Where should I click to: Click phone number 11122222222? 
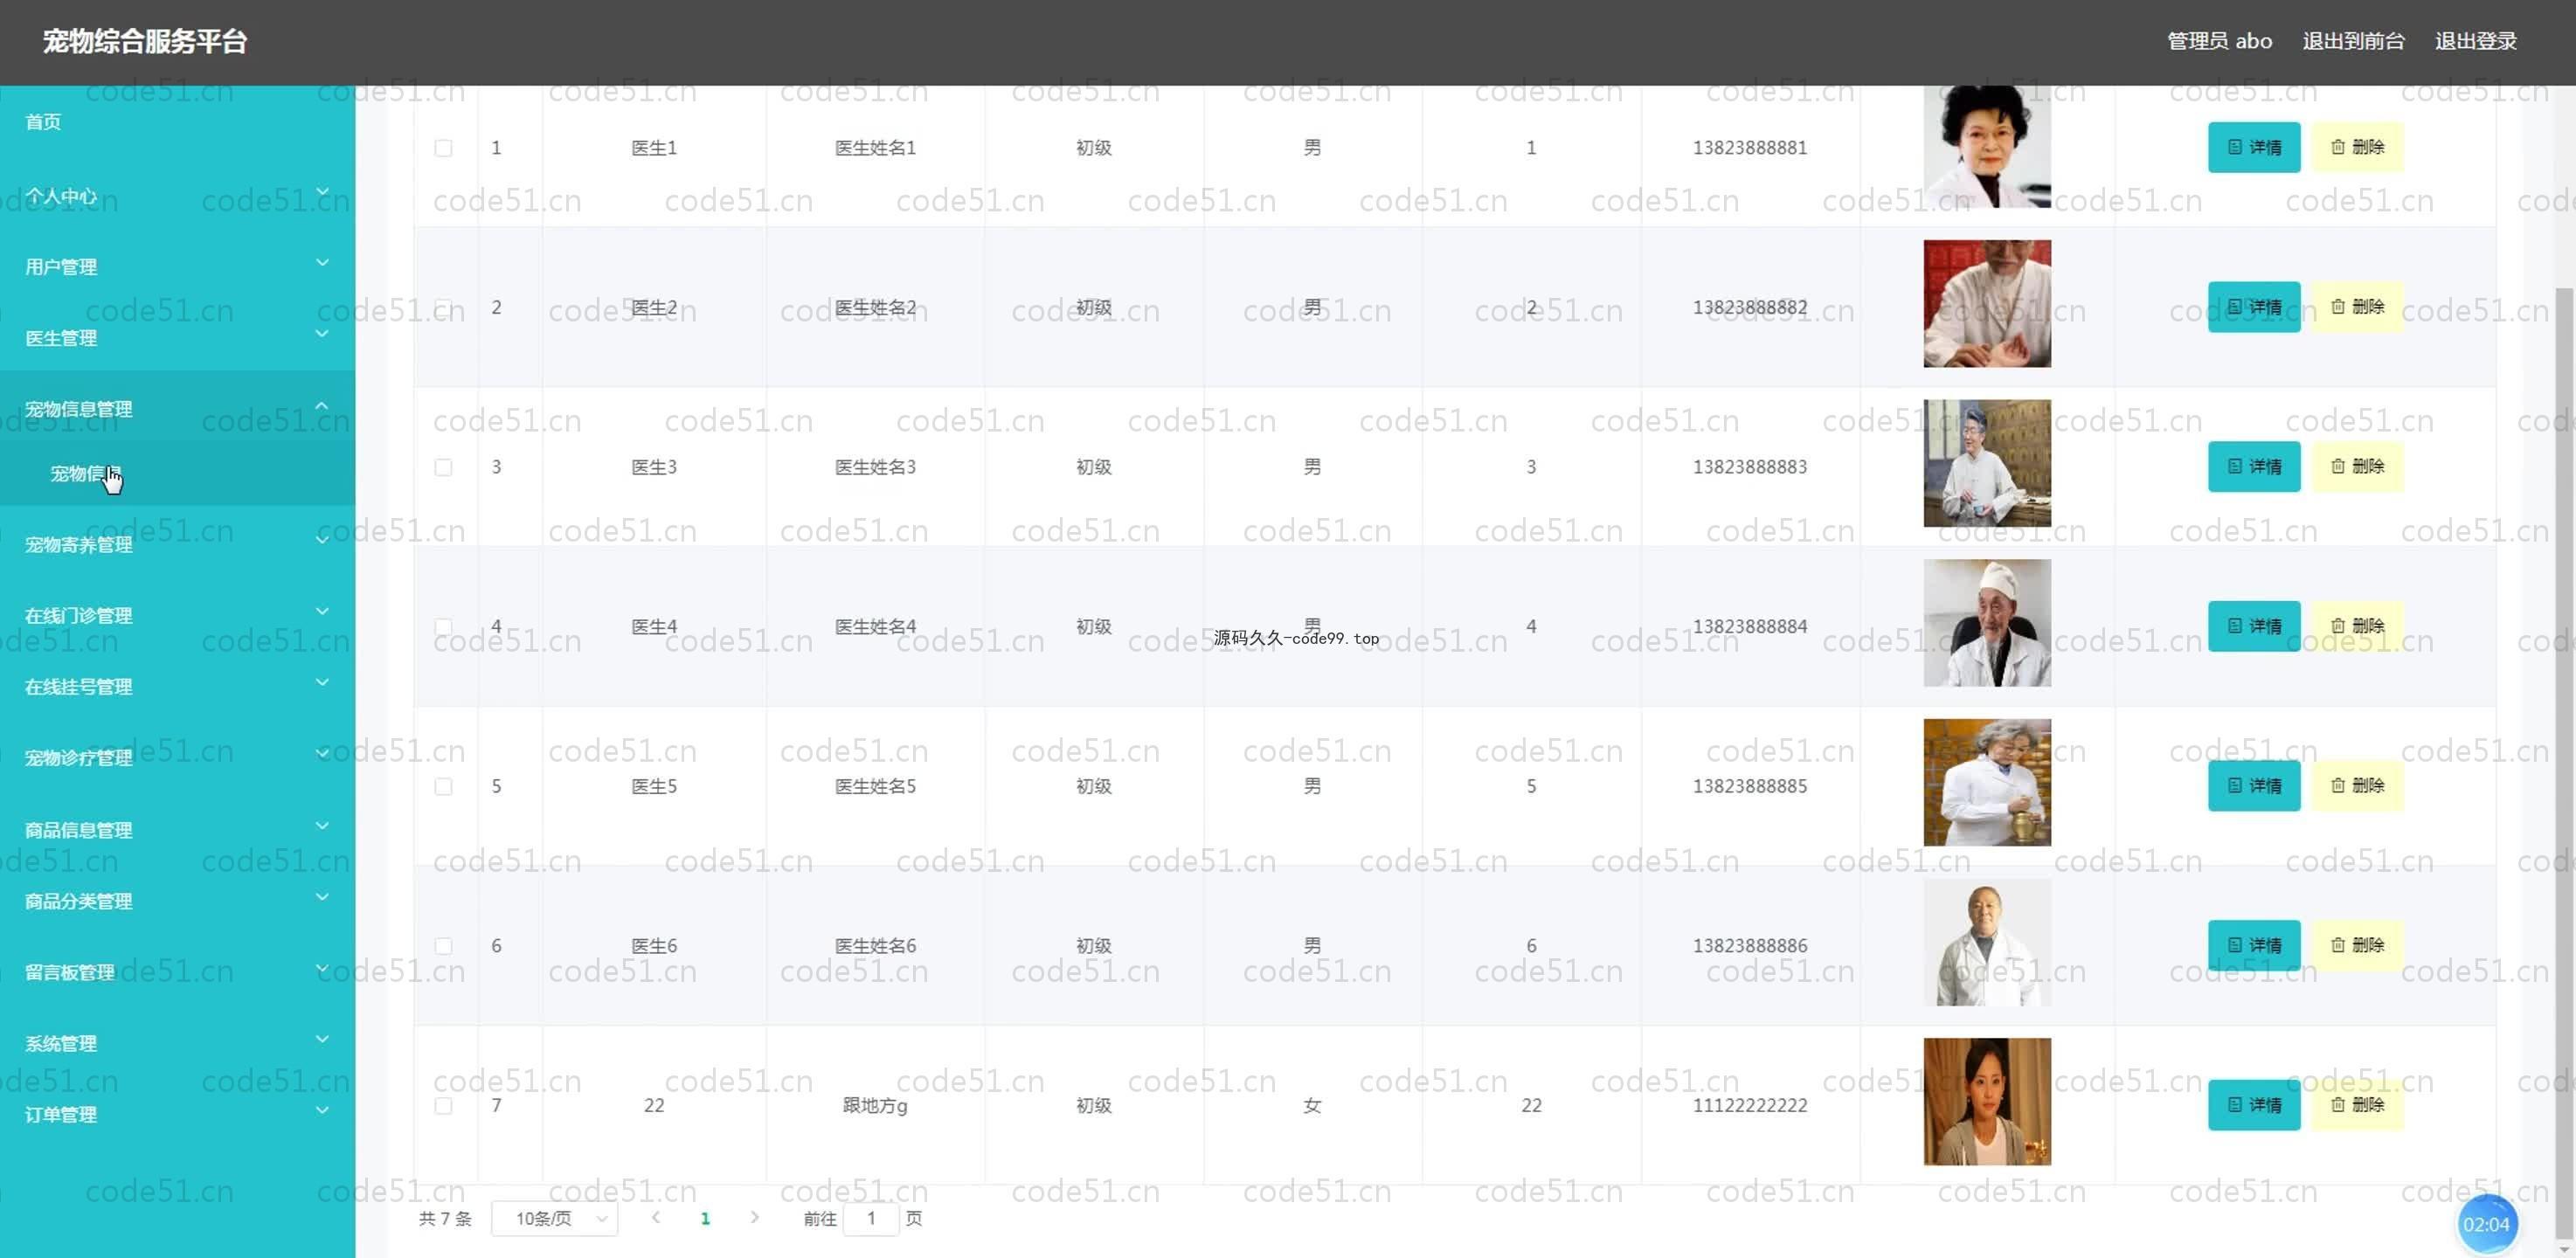1749,1105
